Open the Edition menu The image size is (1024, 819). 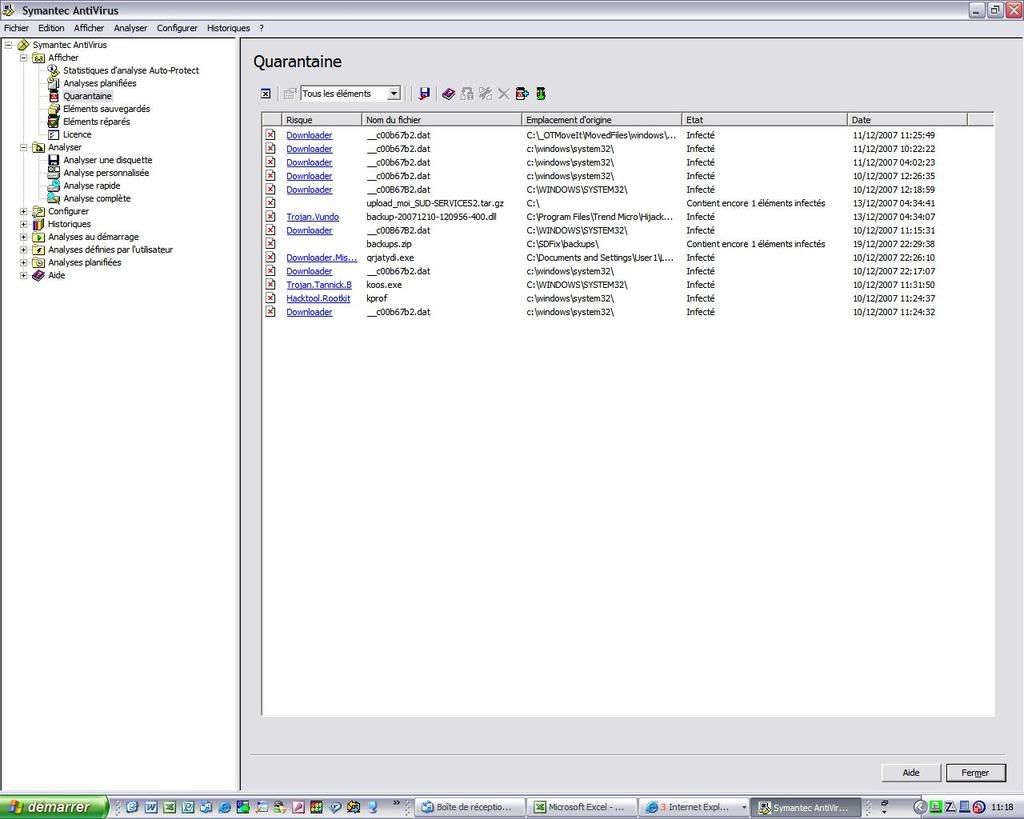(x=51, y=28)
